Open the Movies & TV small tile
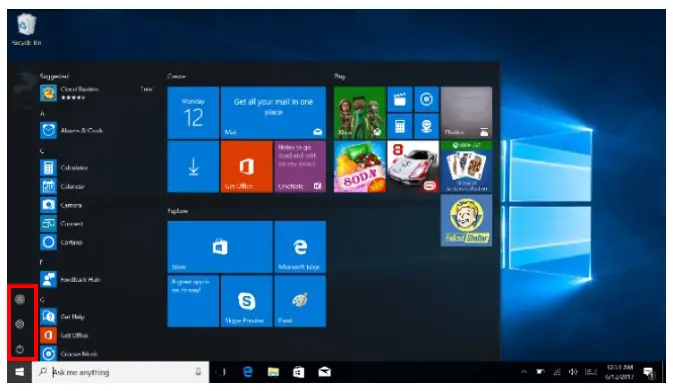This screenshot has width=673, height=391. point(400,100)
